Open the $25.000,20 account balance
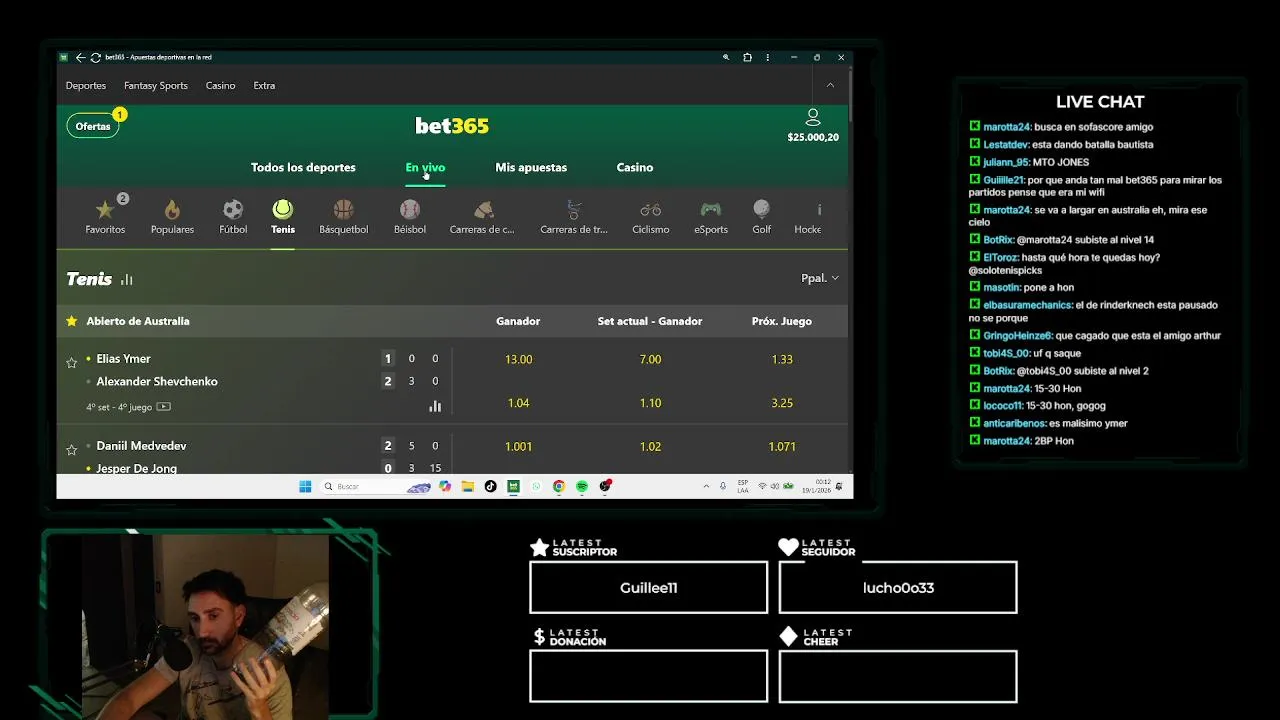 click(813, 137)
